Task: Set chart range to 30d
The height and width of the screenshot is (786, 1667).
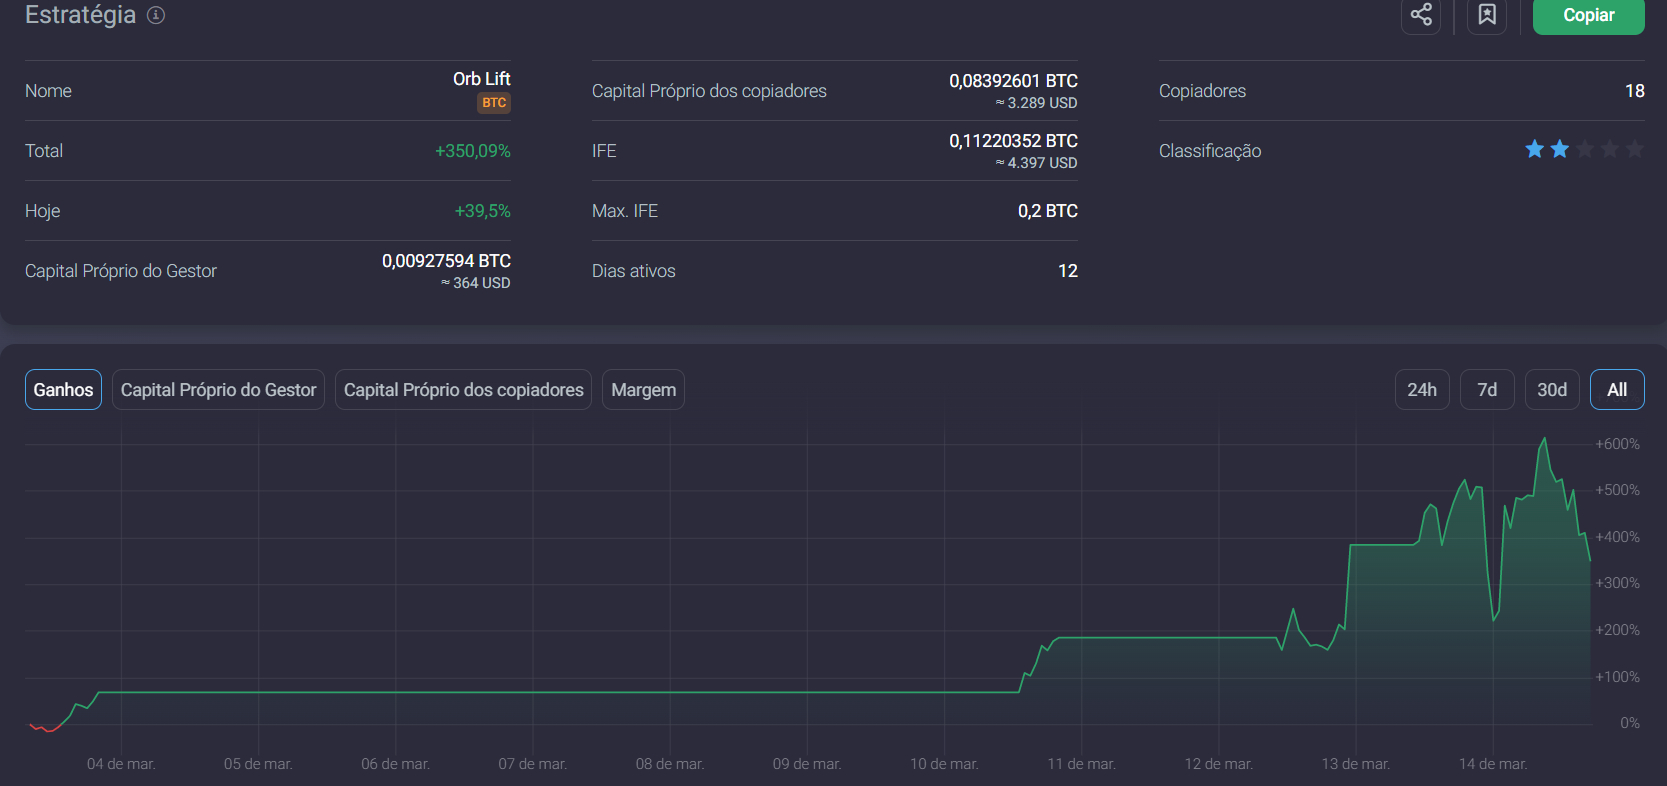Action: [x=1551, y=390]
